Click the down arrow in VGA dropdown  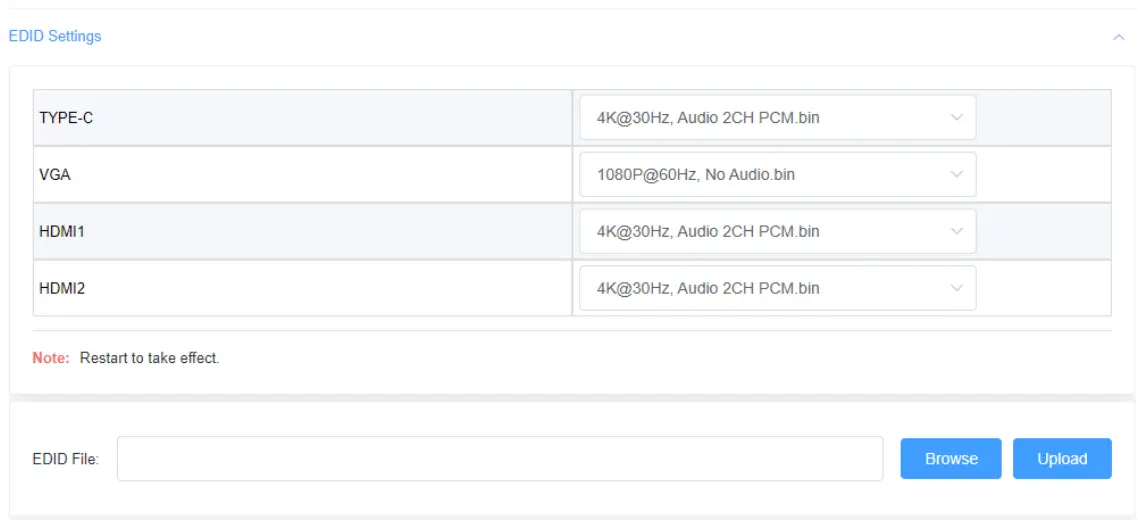click(x=956, y=175)
